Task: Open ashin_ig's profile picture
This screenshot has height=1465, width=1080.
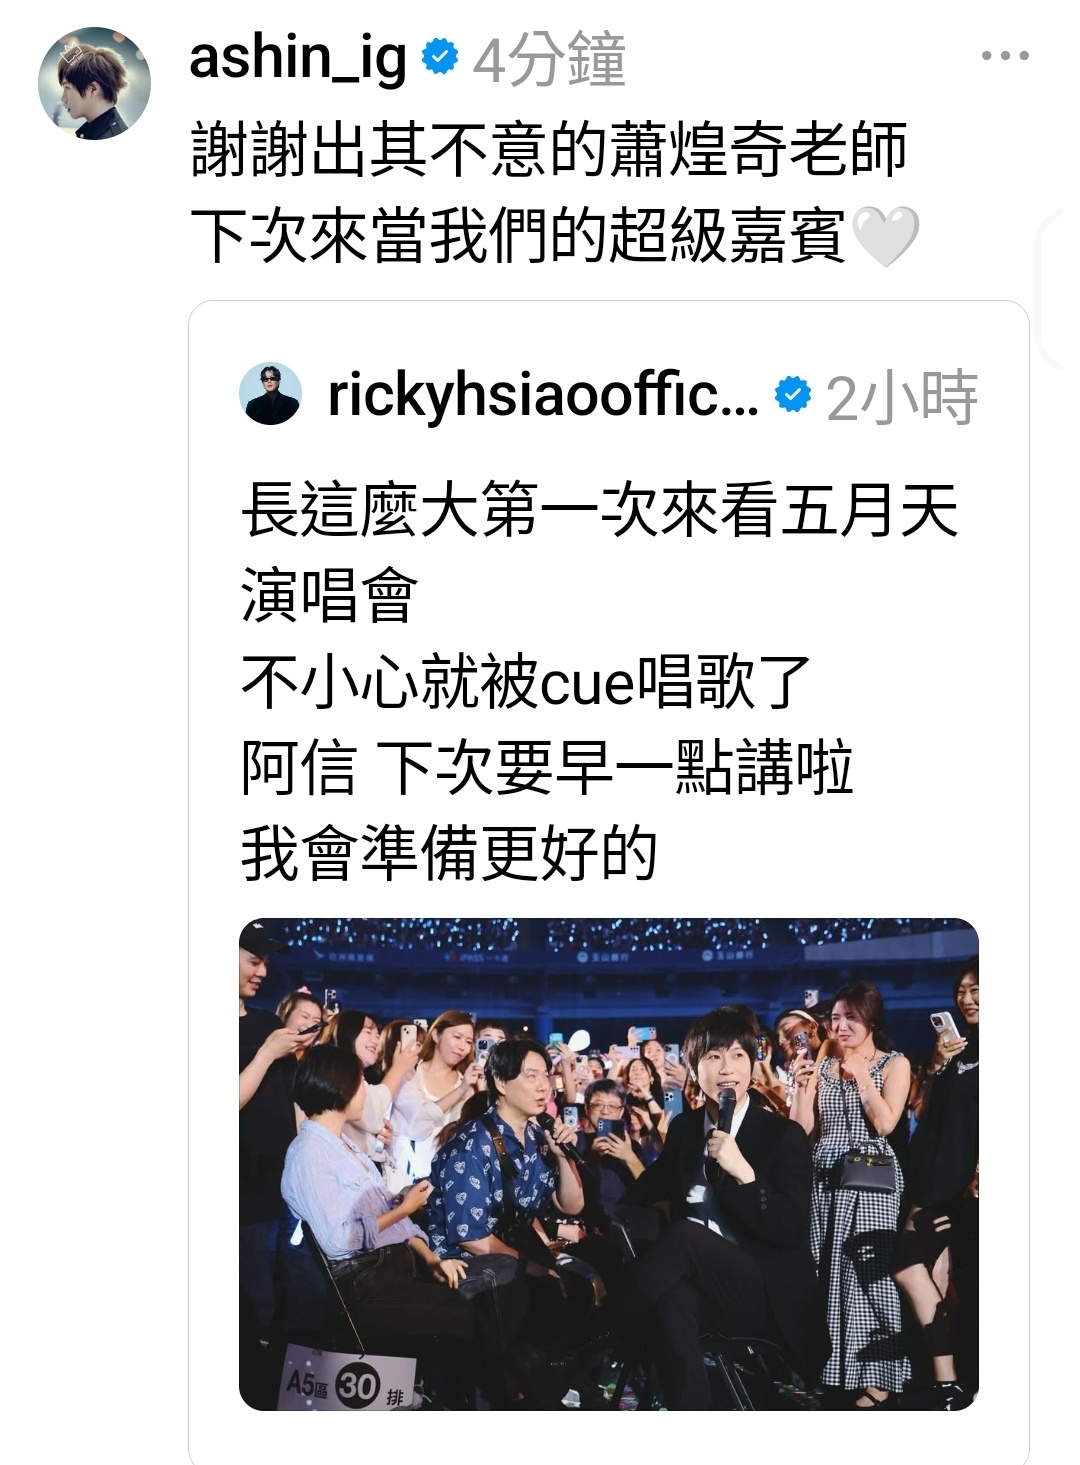Action: tap(94, 83)
